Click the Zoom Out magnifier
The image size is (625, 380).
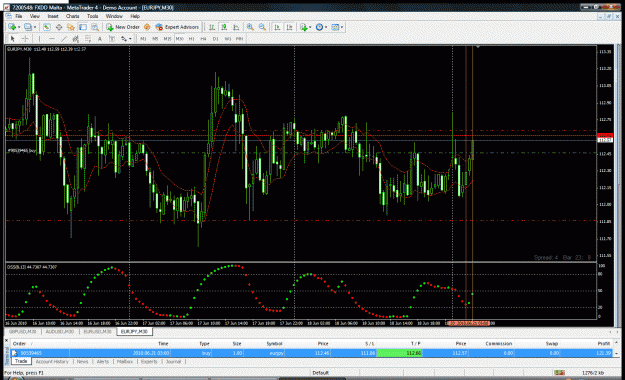(262, 27)
